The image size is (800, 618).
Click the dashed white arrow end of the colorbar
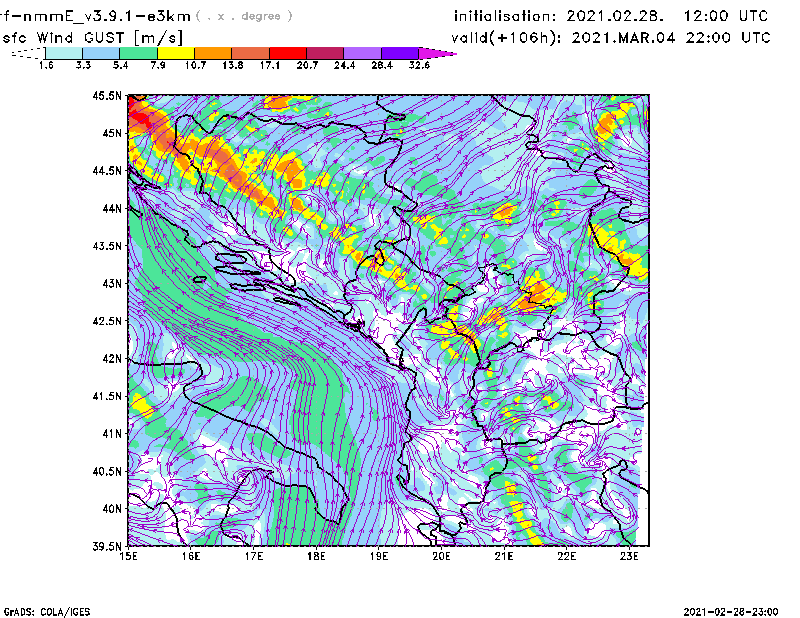click(x=28, y=53)
